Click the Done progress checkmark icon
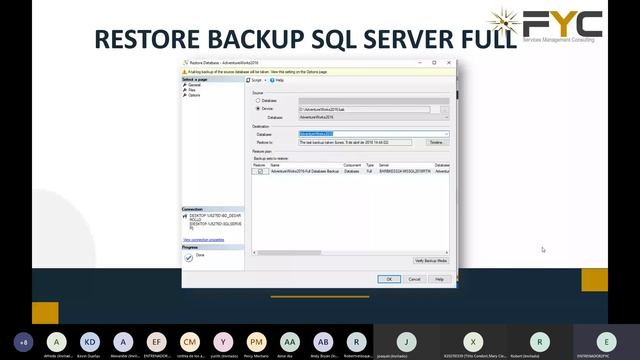Screen dimensions: 640x360 point(189,258)
